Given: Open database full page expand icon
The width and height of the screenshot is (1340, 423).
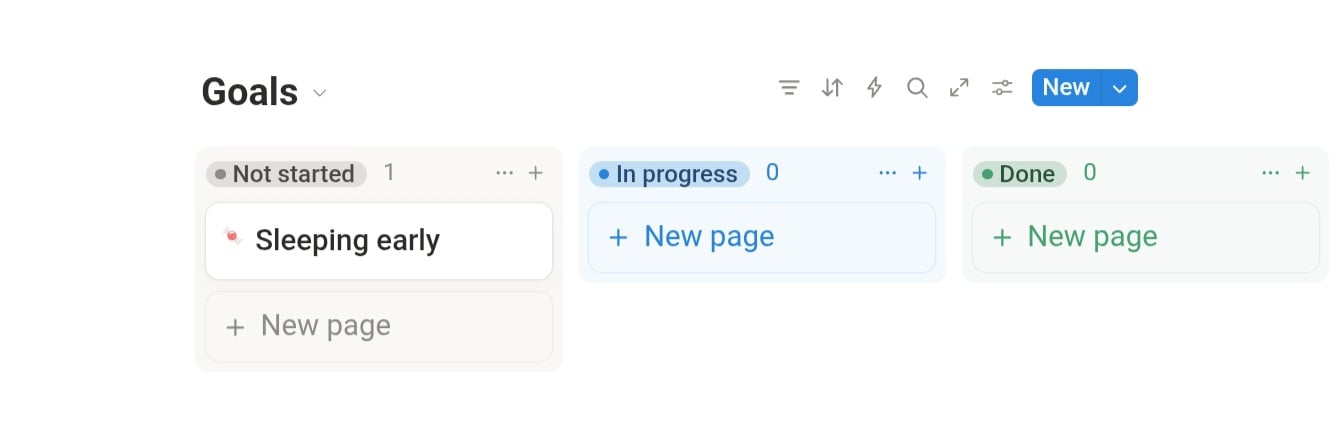Looking at the screenshot, I should (x=959, y=88).
